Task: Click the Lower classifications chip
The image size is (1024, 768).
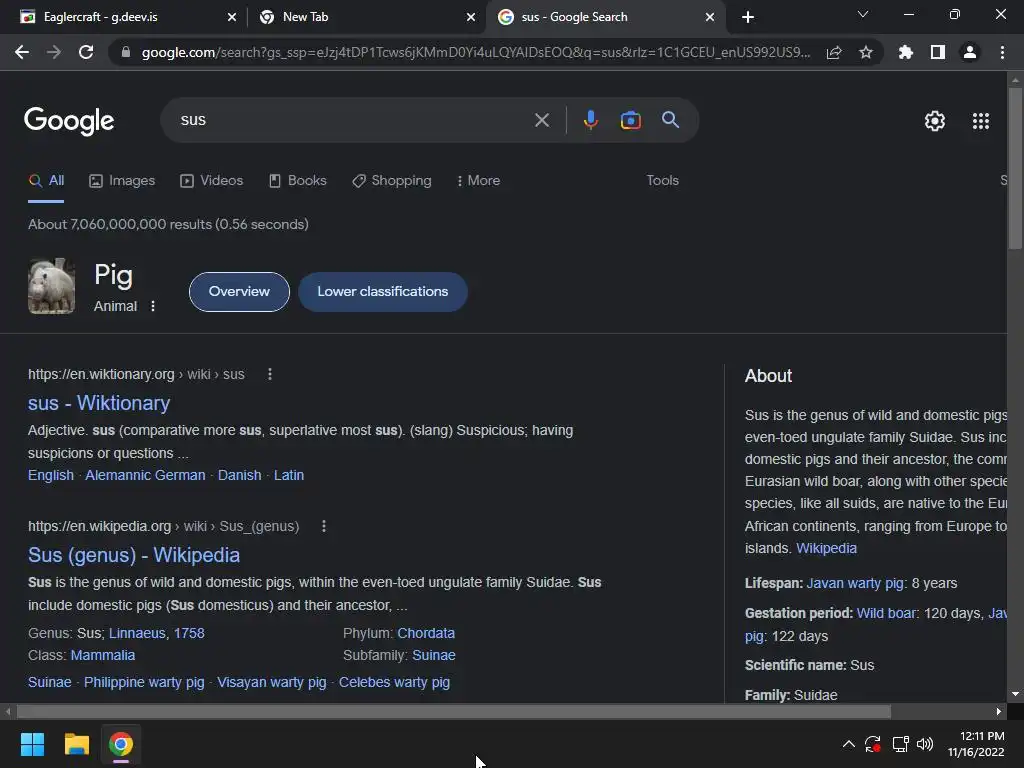Action: (383, 292)
